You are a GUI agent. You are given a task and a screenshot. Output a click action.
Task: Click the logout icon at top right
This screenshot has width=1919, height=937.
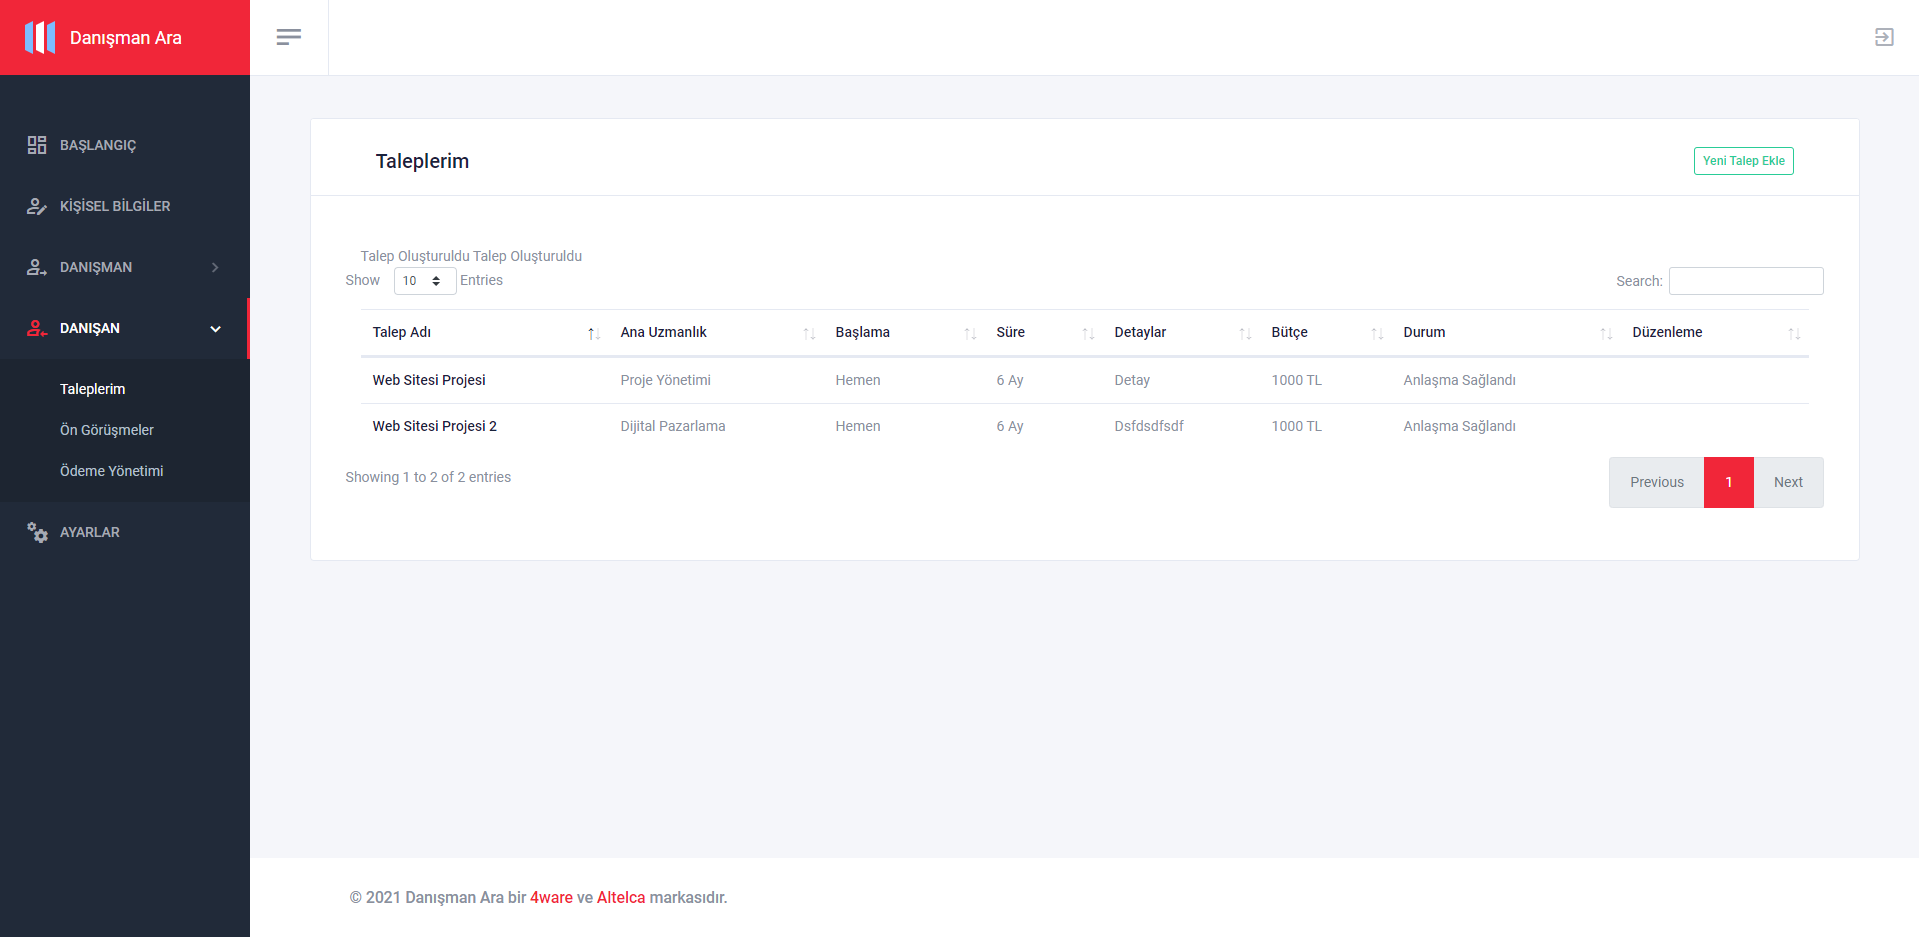point(1884,37)
